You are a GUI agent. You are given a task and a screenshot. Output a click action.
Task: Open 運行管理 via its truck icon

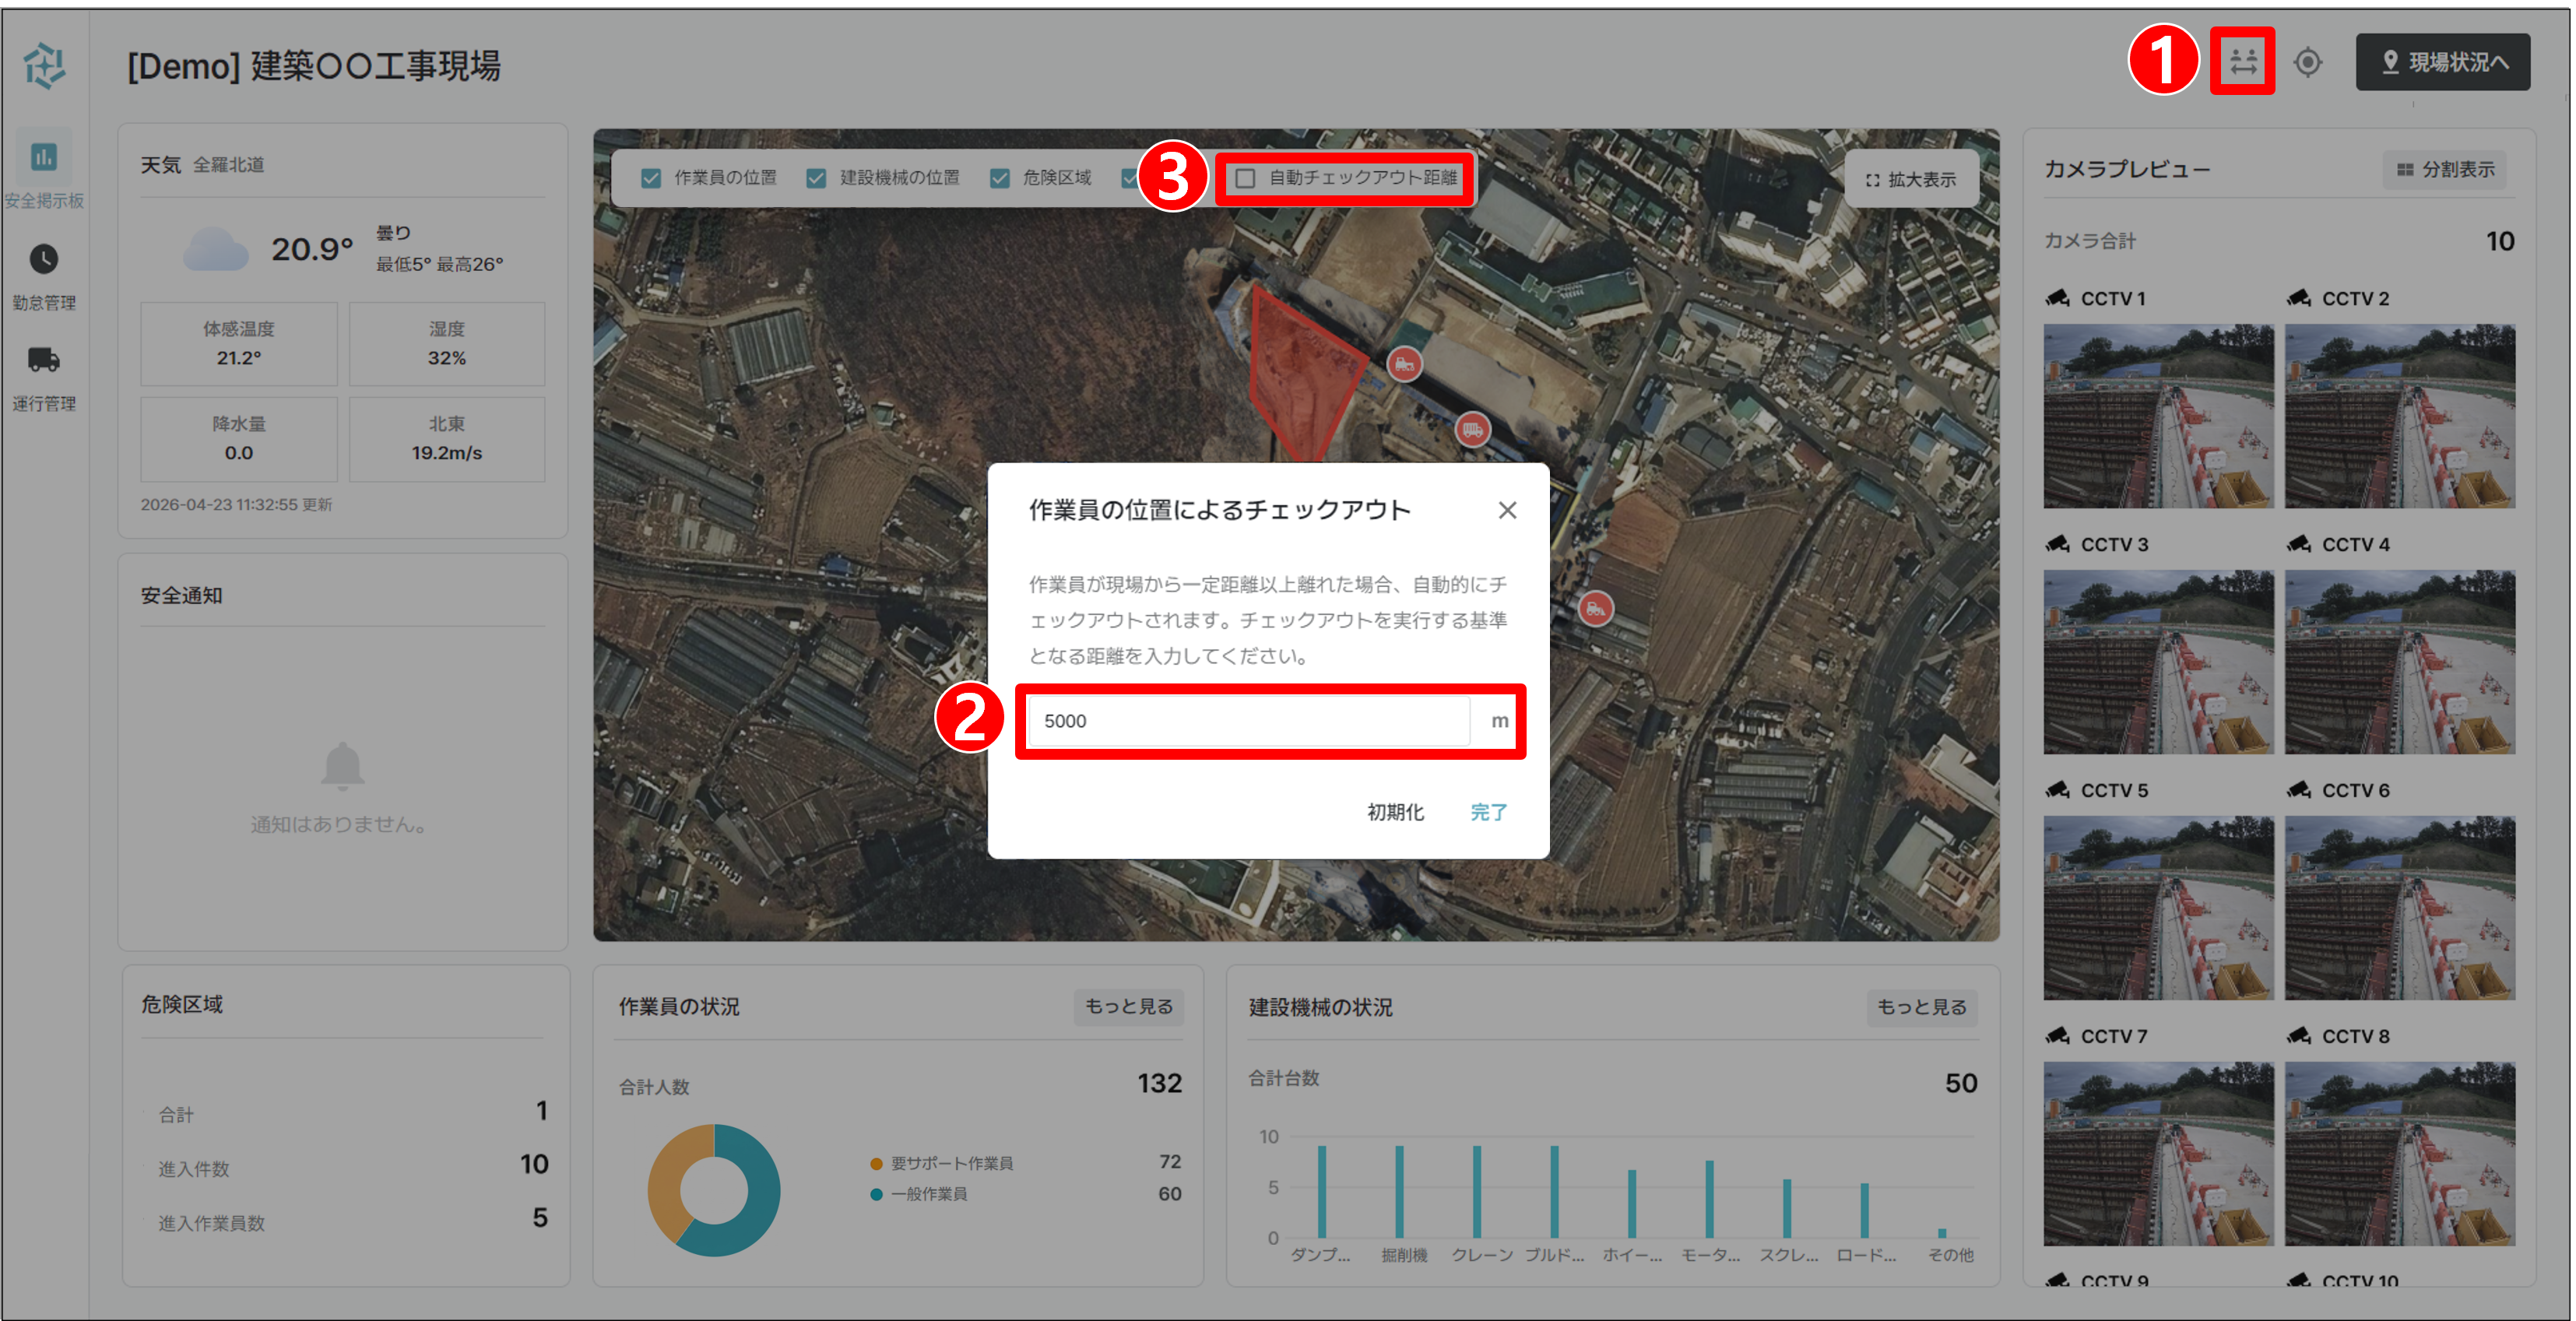coord(44,359)
